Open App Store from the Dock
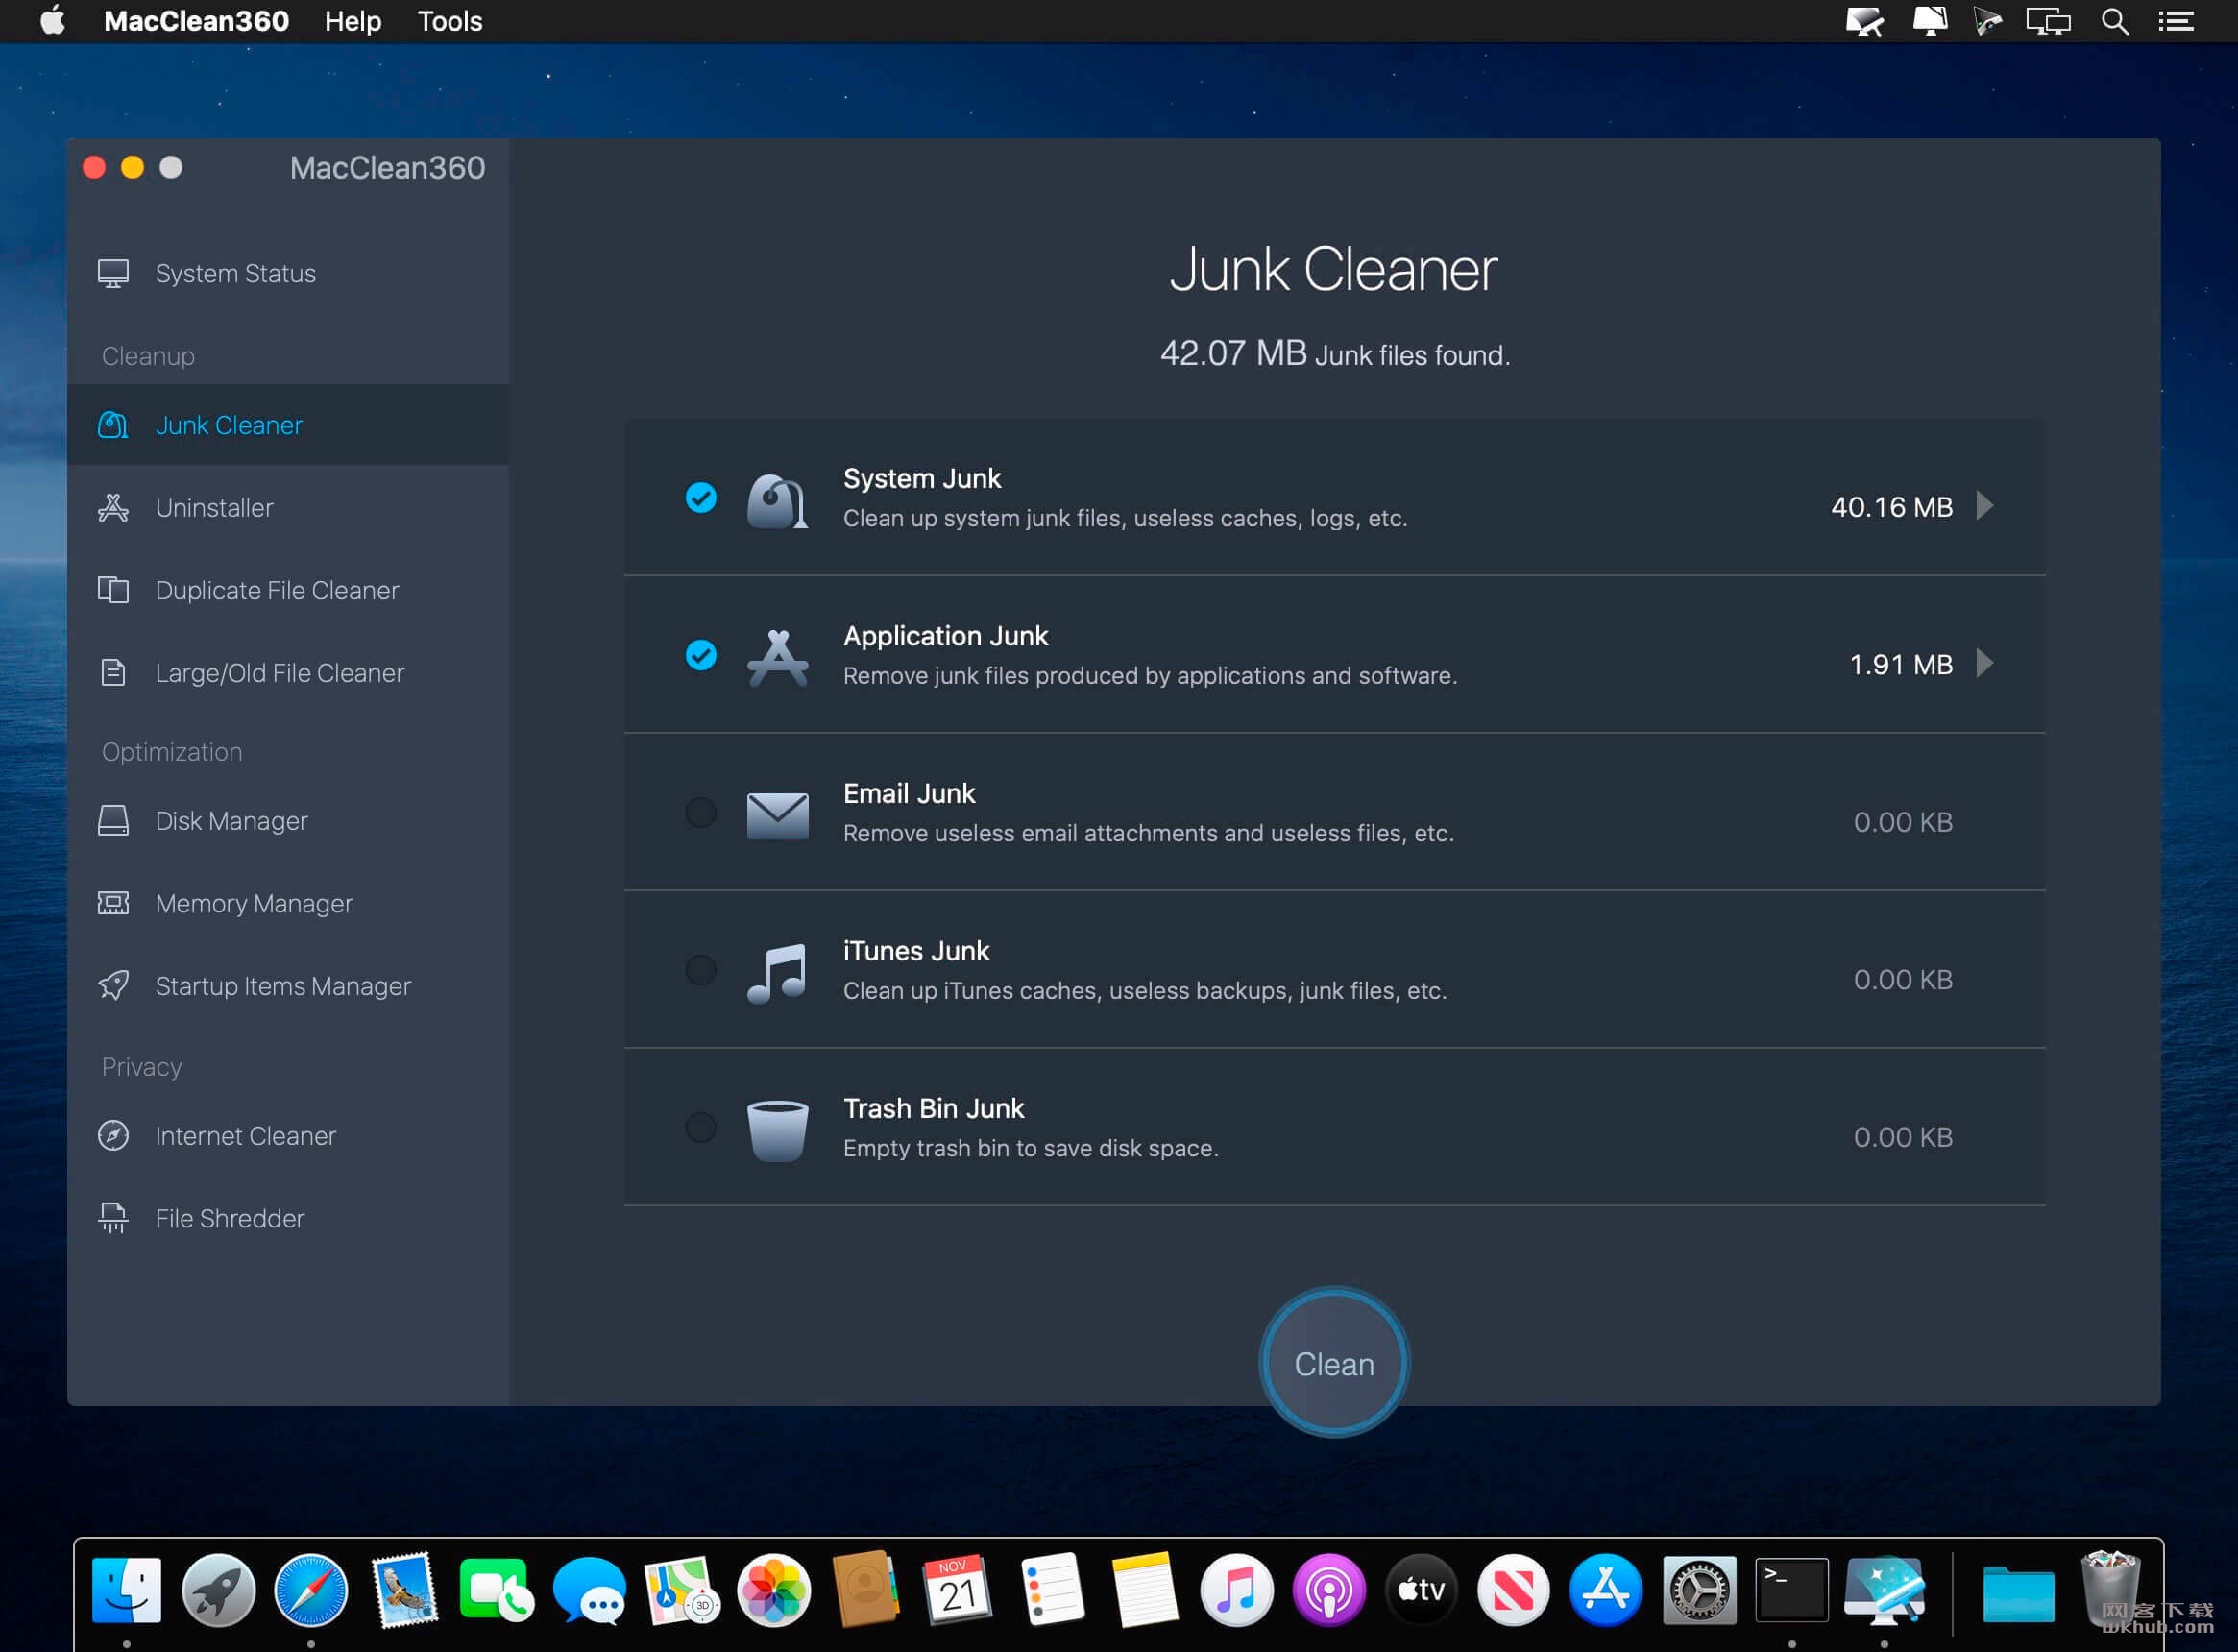This screenshot has height=1652, width=2238. tap(1606, 1589)
